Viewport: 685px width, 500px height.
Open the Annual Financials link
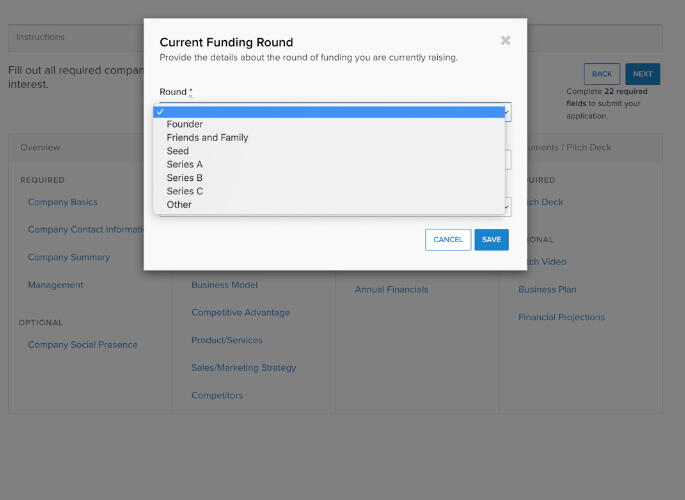(x=391, y=290)
